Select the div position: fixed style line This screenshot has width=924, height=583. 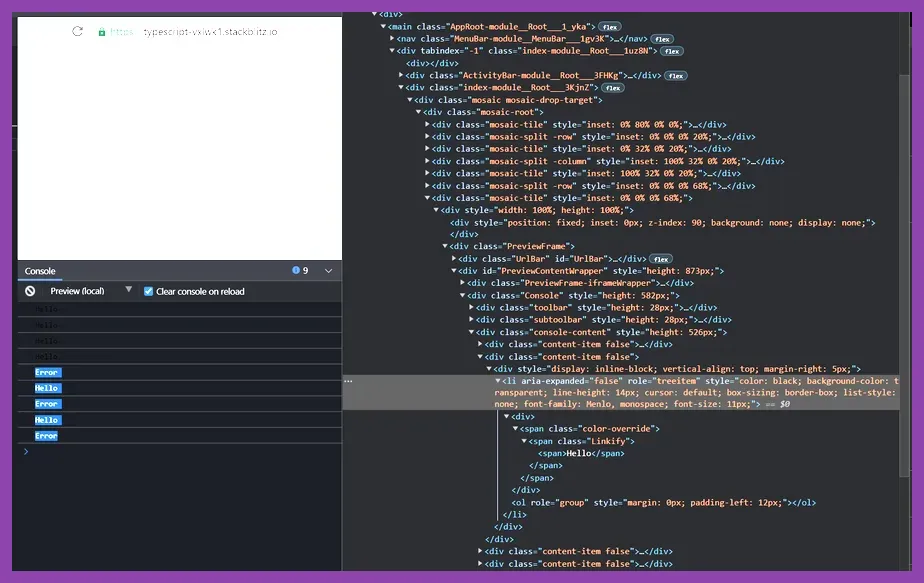tap(663, 223)
